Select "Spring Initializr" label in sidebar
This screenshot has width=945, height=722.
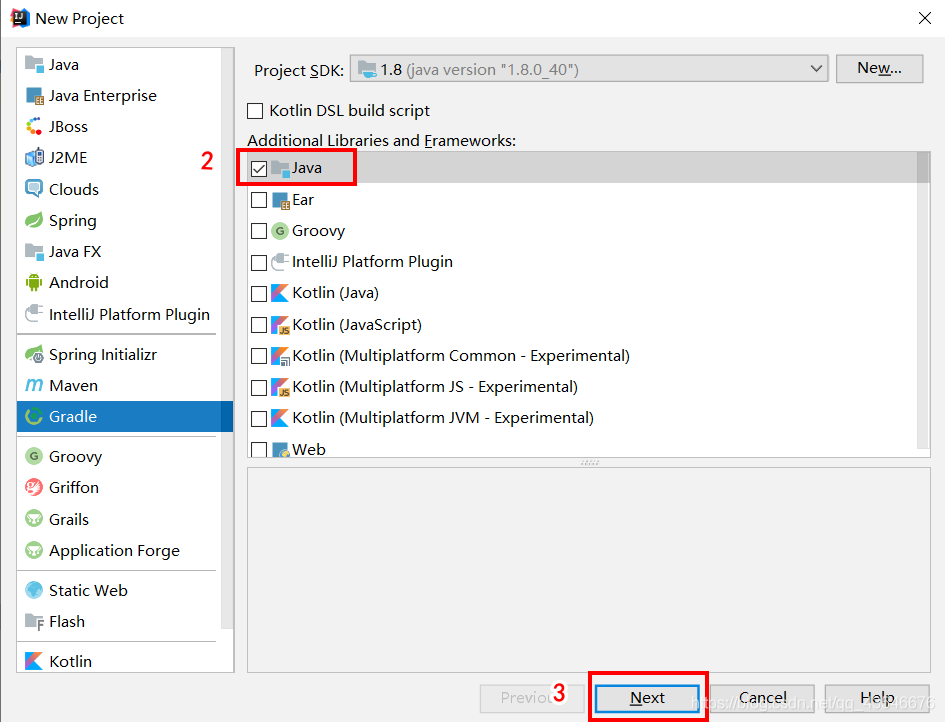click(x=102, y=354)
